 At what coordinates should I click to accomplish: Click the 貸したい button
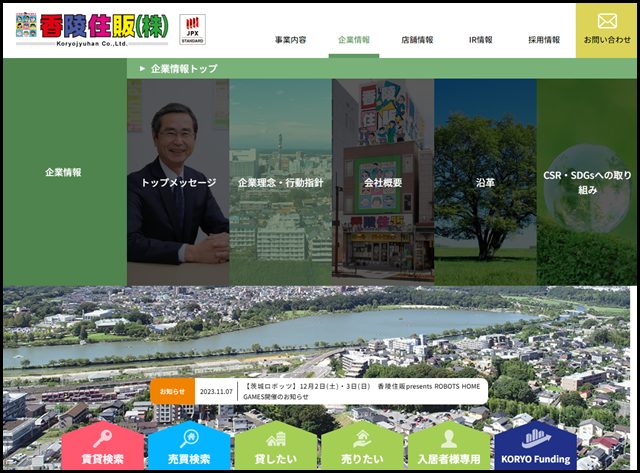(276, 445)
